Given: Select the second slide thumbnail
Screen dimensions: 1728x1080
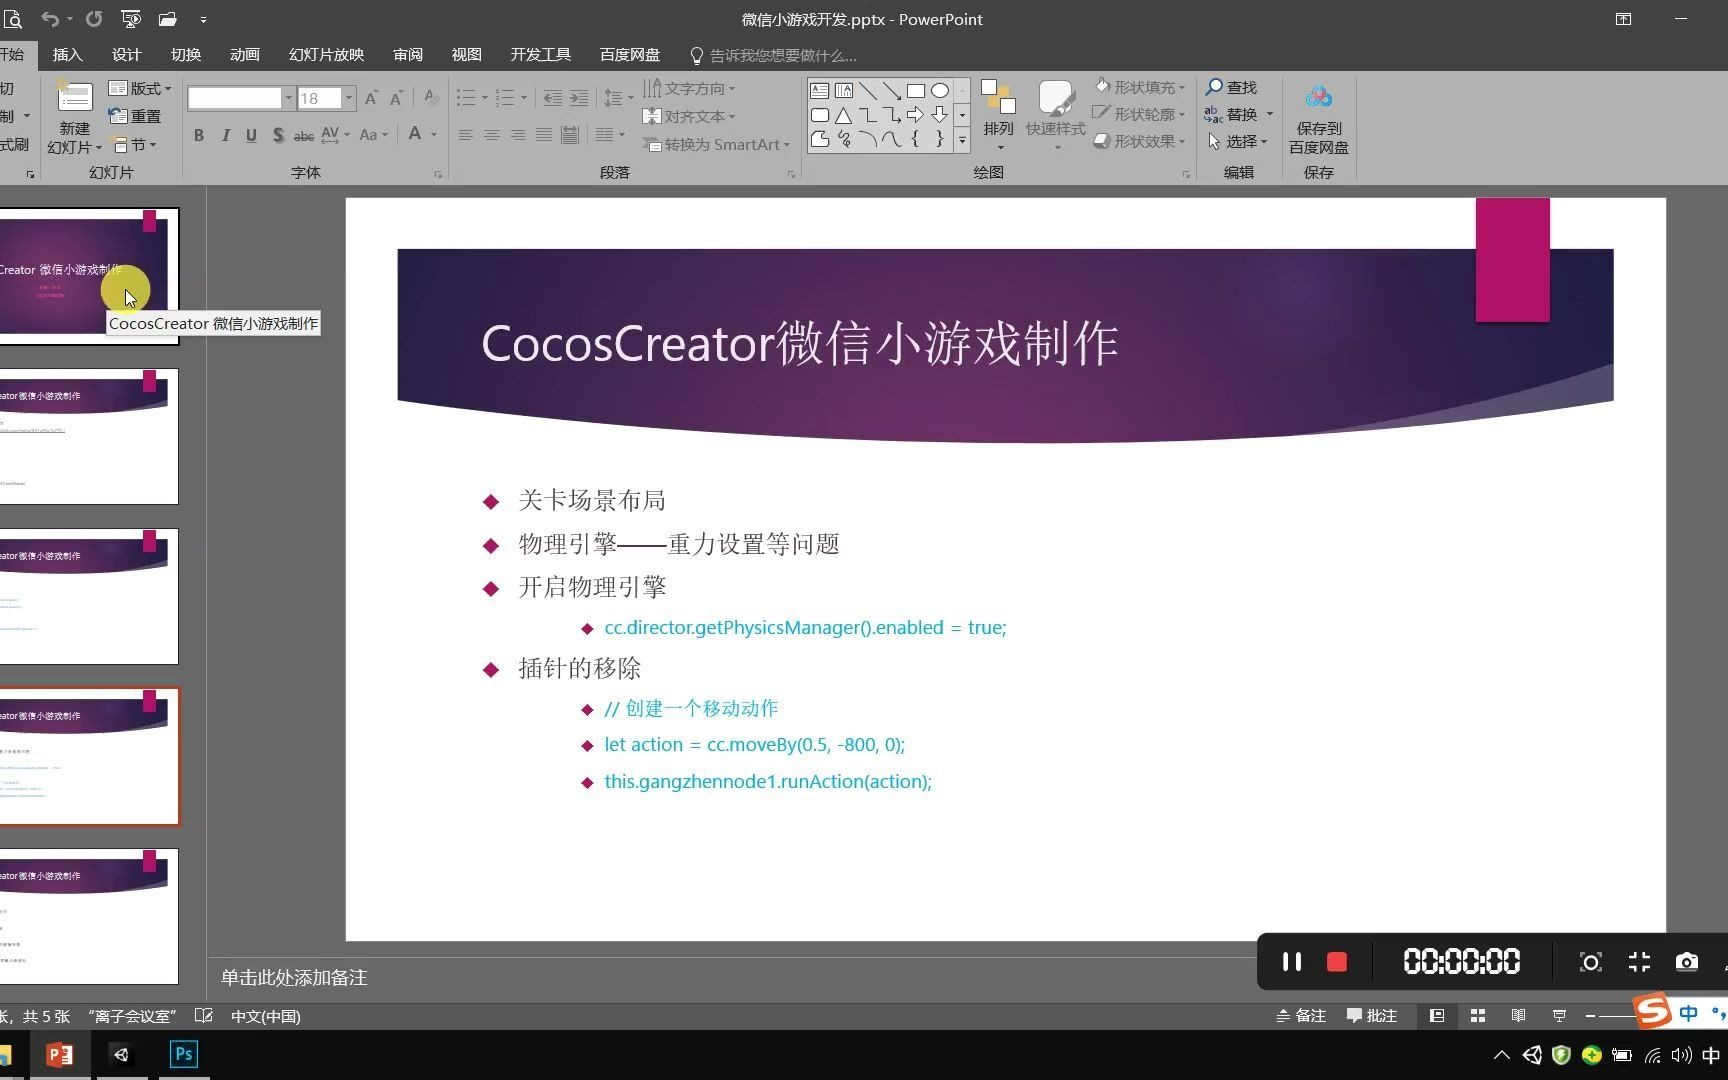Looking at the screenshot, I should pos(89,436).
